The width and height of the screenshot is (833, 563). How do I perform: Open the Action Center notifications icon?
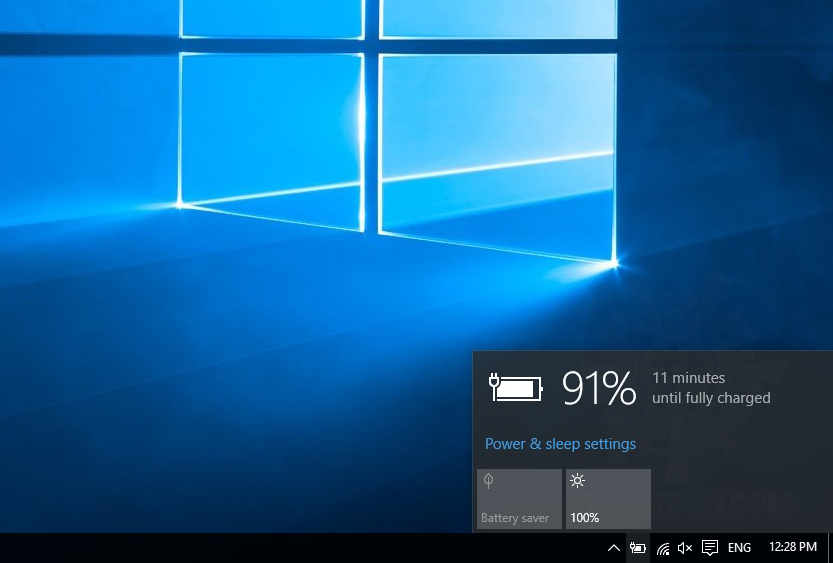tap(710, 548)
